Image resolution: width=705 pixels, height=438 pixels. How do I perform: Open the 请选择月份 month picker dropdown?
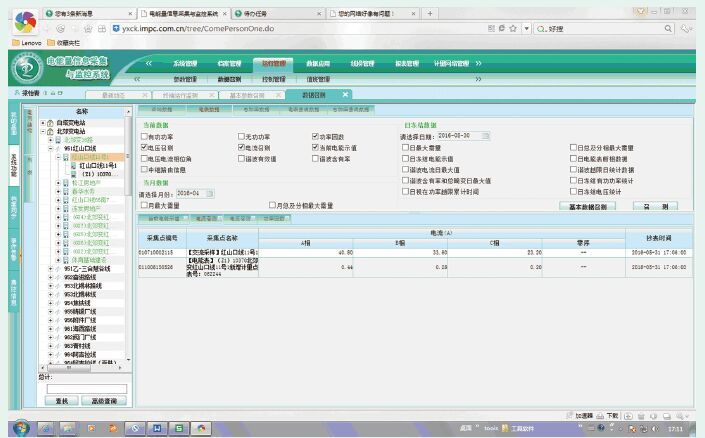click(208, 193)
